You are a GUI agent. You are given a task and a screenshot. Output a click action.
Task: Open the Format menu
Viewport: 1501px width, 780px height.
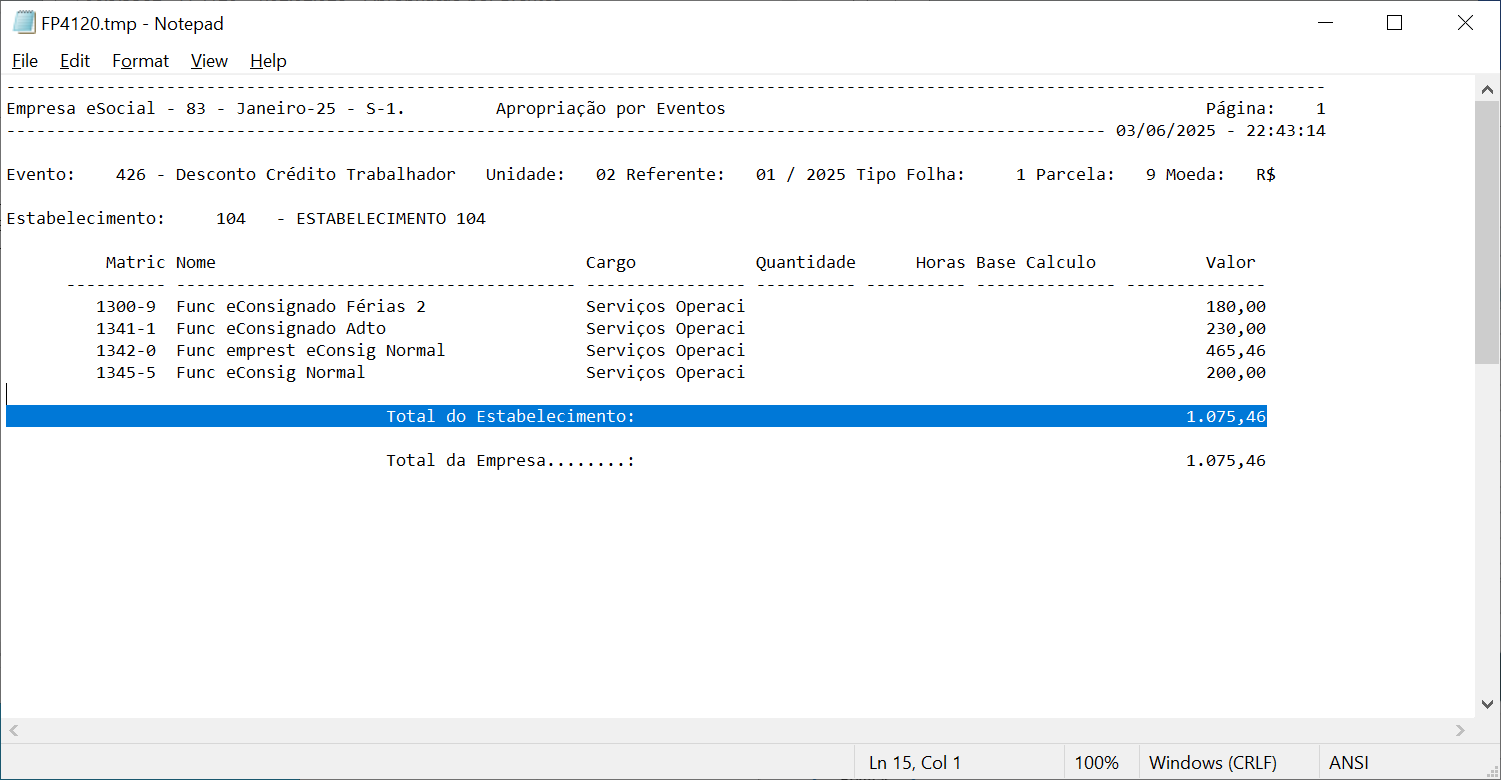coord(140,61)
